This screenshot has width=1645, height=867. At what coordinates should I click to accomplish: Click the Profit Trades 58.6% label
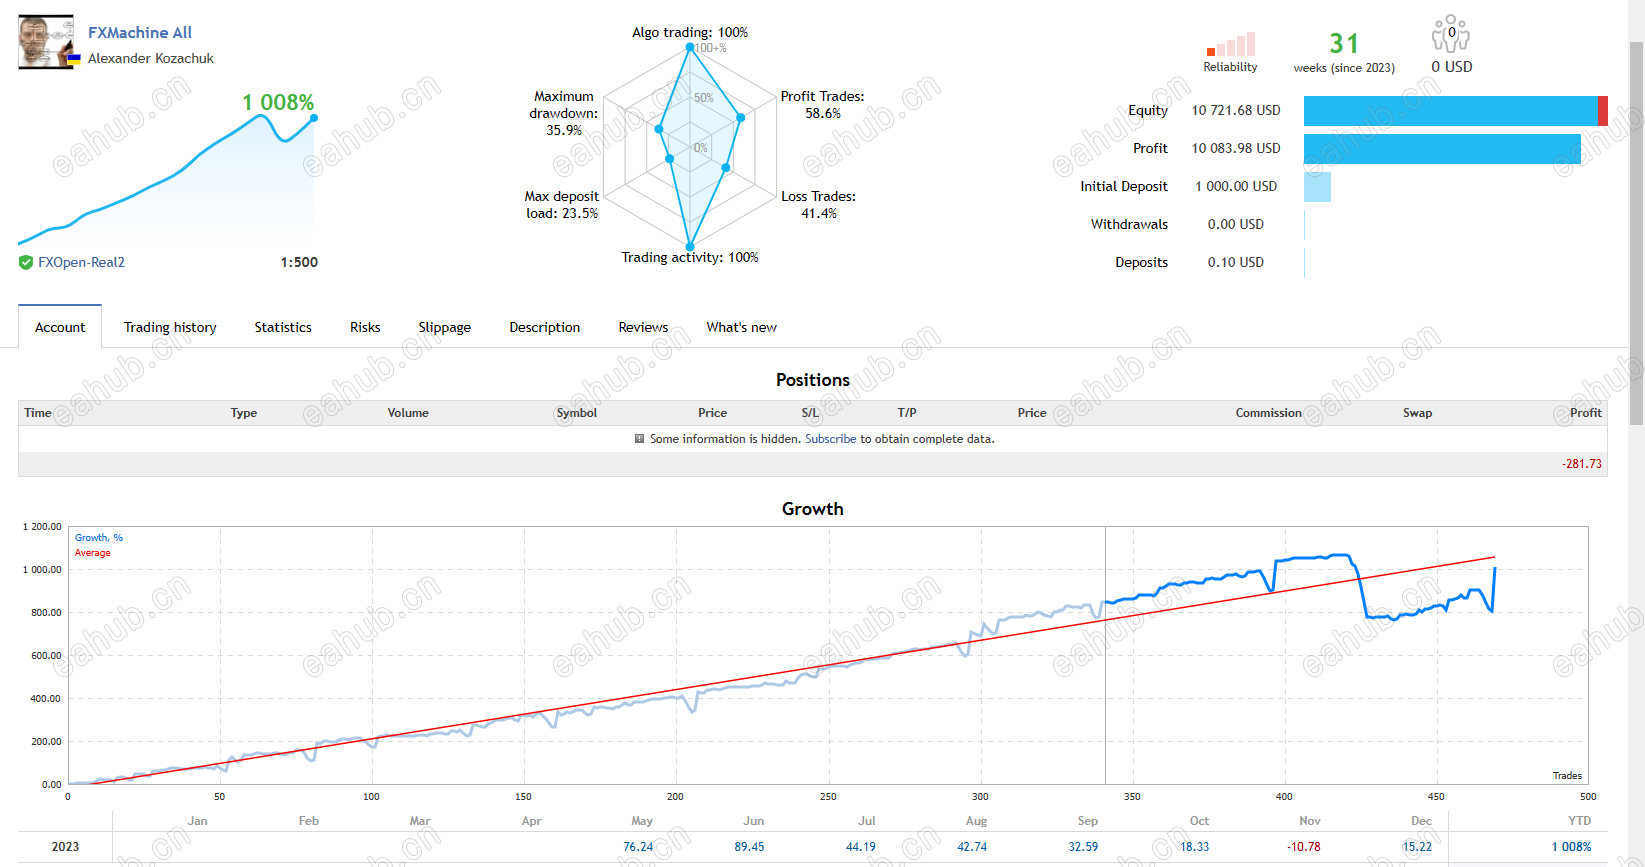pos(822,104)
